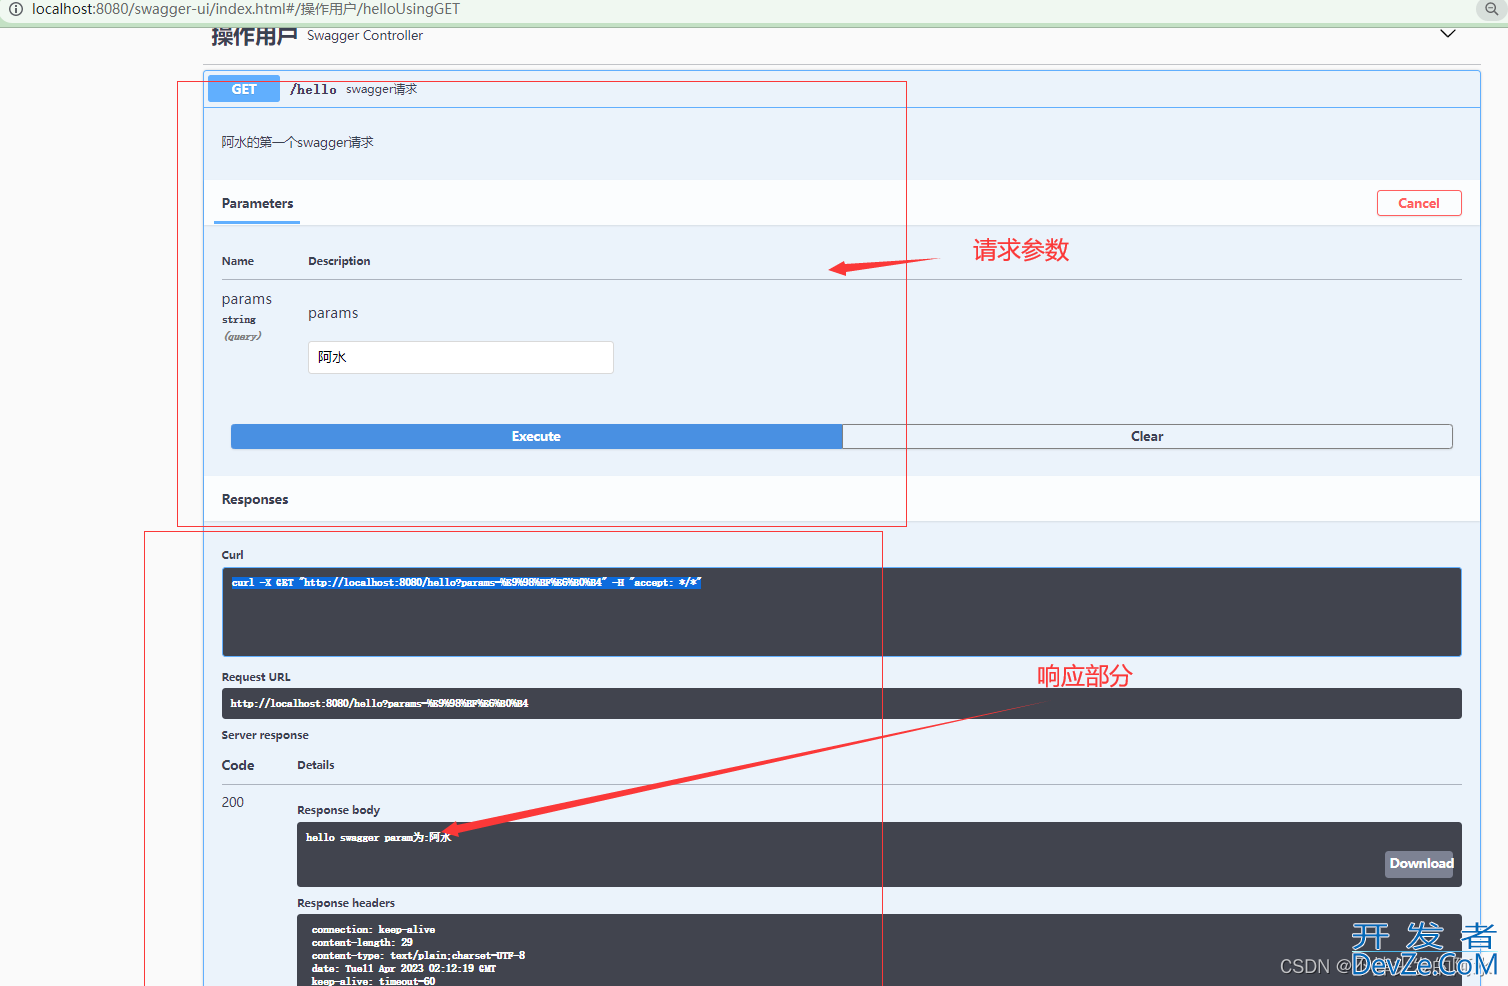Screen dimensions: 1508x986
Task: Click the 'Description' column header
Action: (339, 261)
